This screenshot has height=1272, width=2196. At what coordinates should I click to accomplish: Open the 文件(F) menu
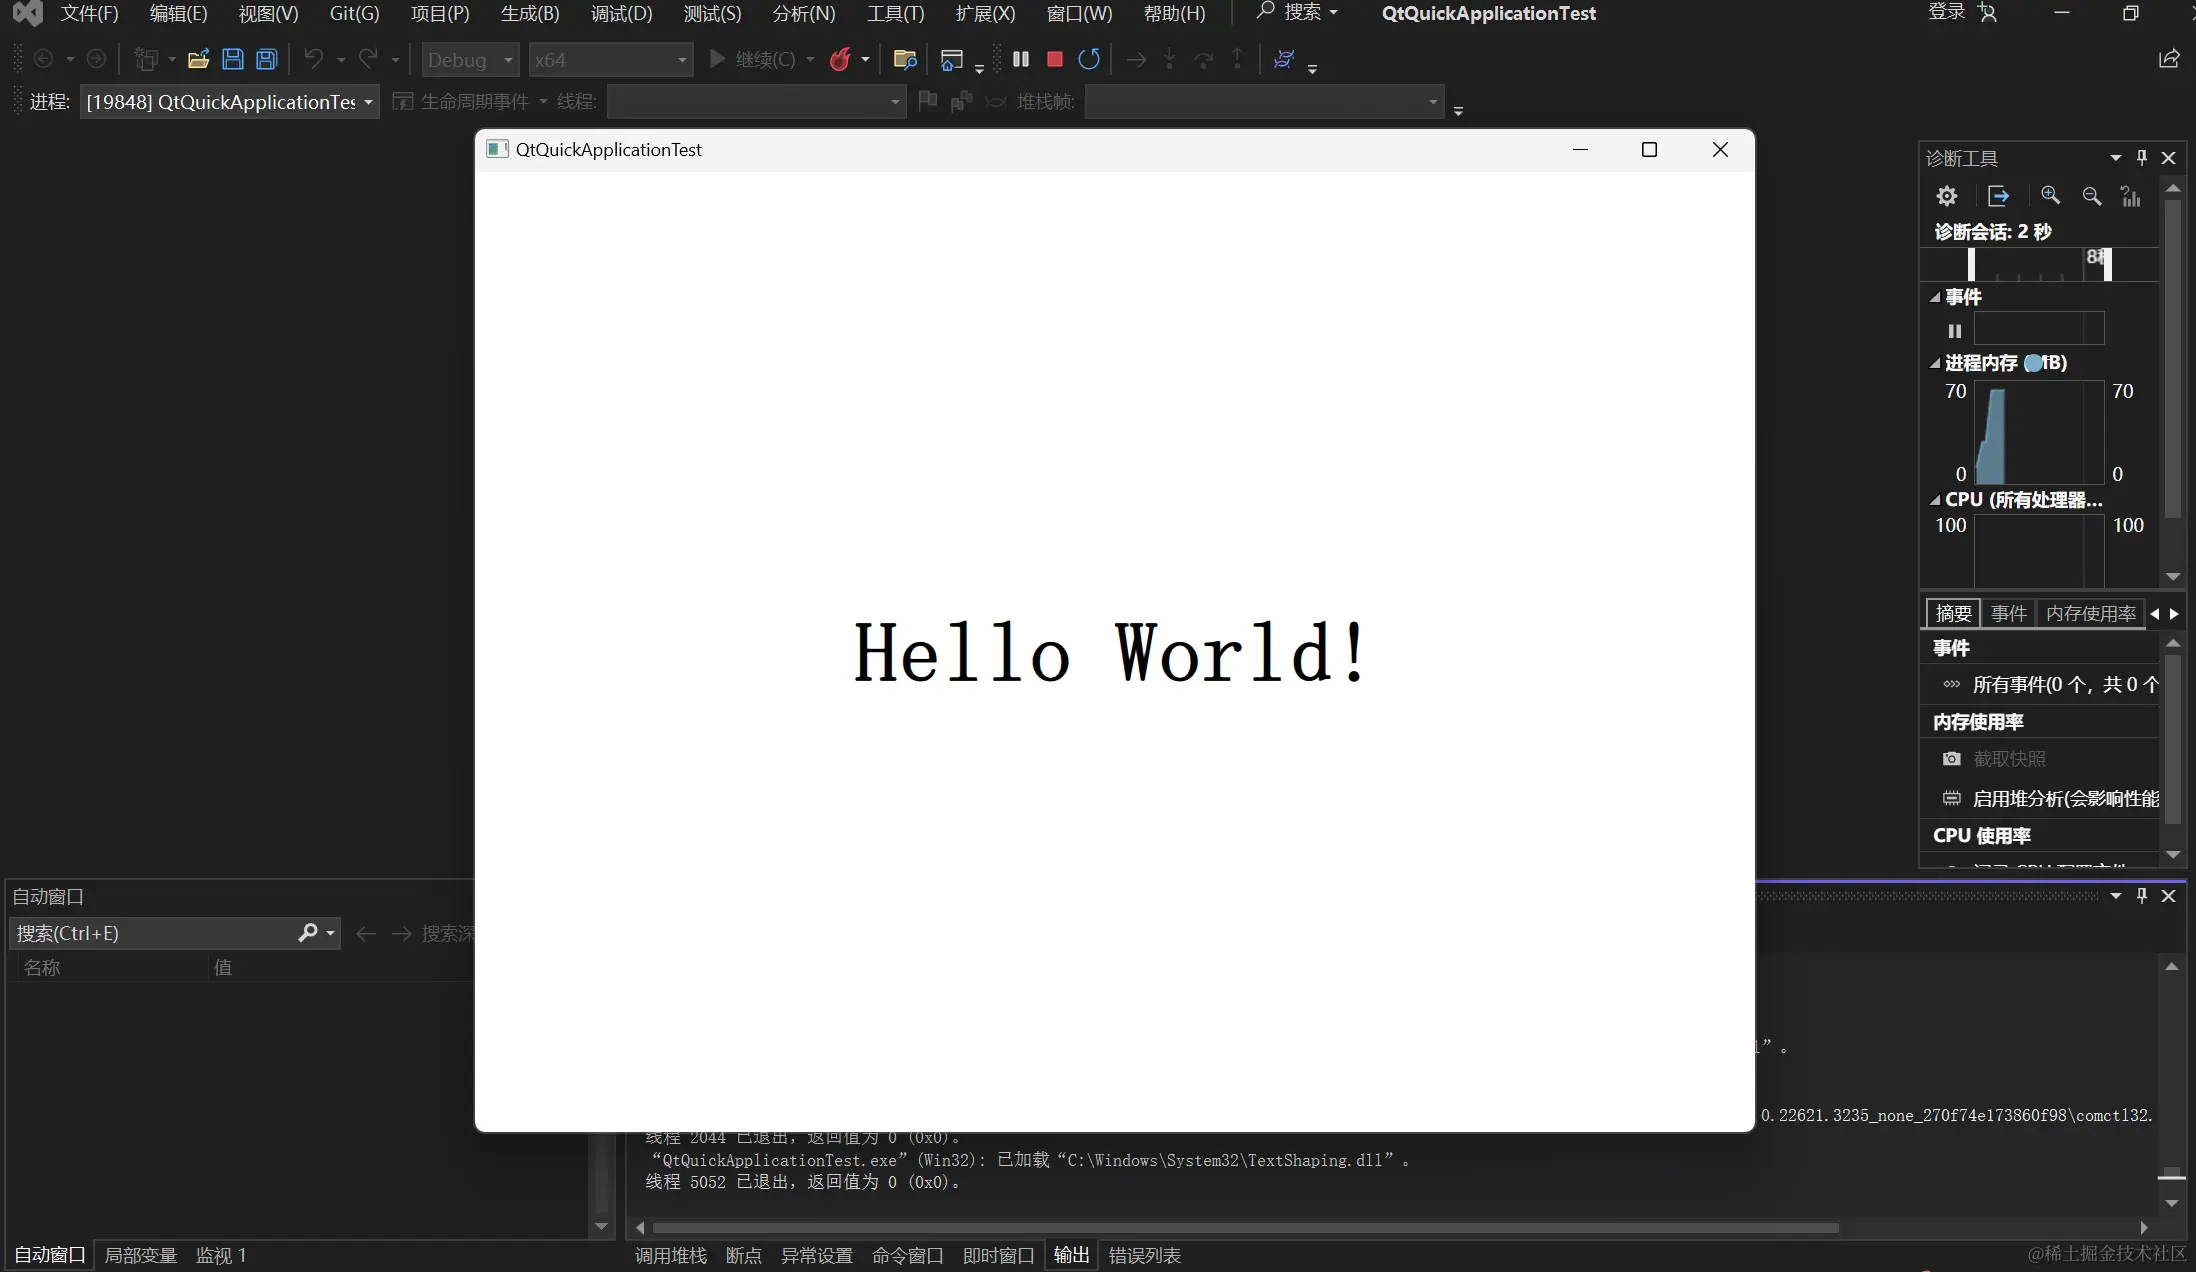[89, 13]
